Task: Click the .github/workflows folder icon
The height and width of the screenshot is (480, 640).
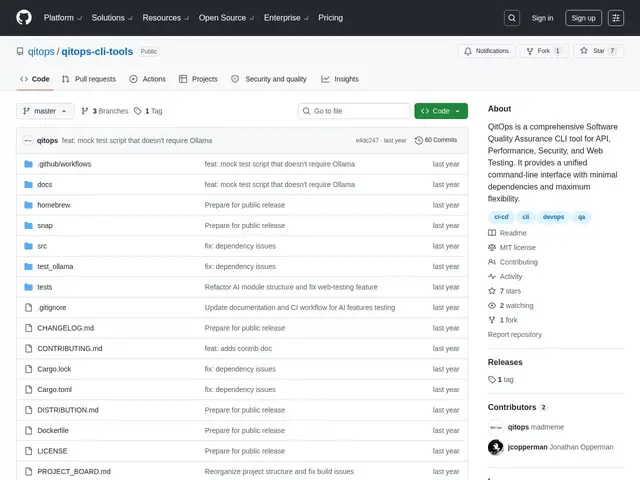Action: pos(28,164)
